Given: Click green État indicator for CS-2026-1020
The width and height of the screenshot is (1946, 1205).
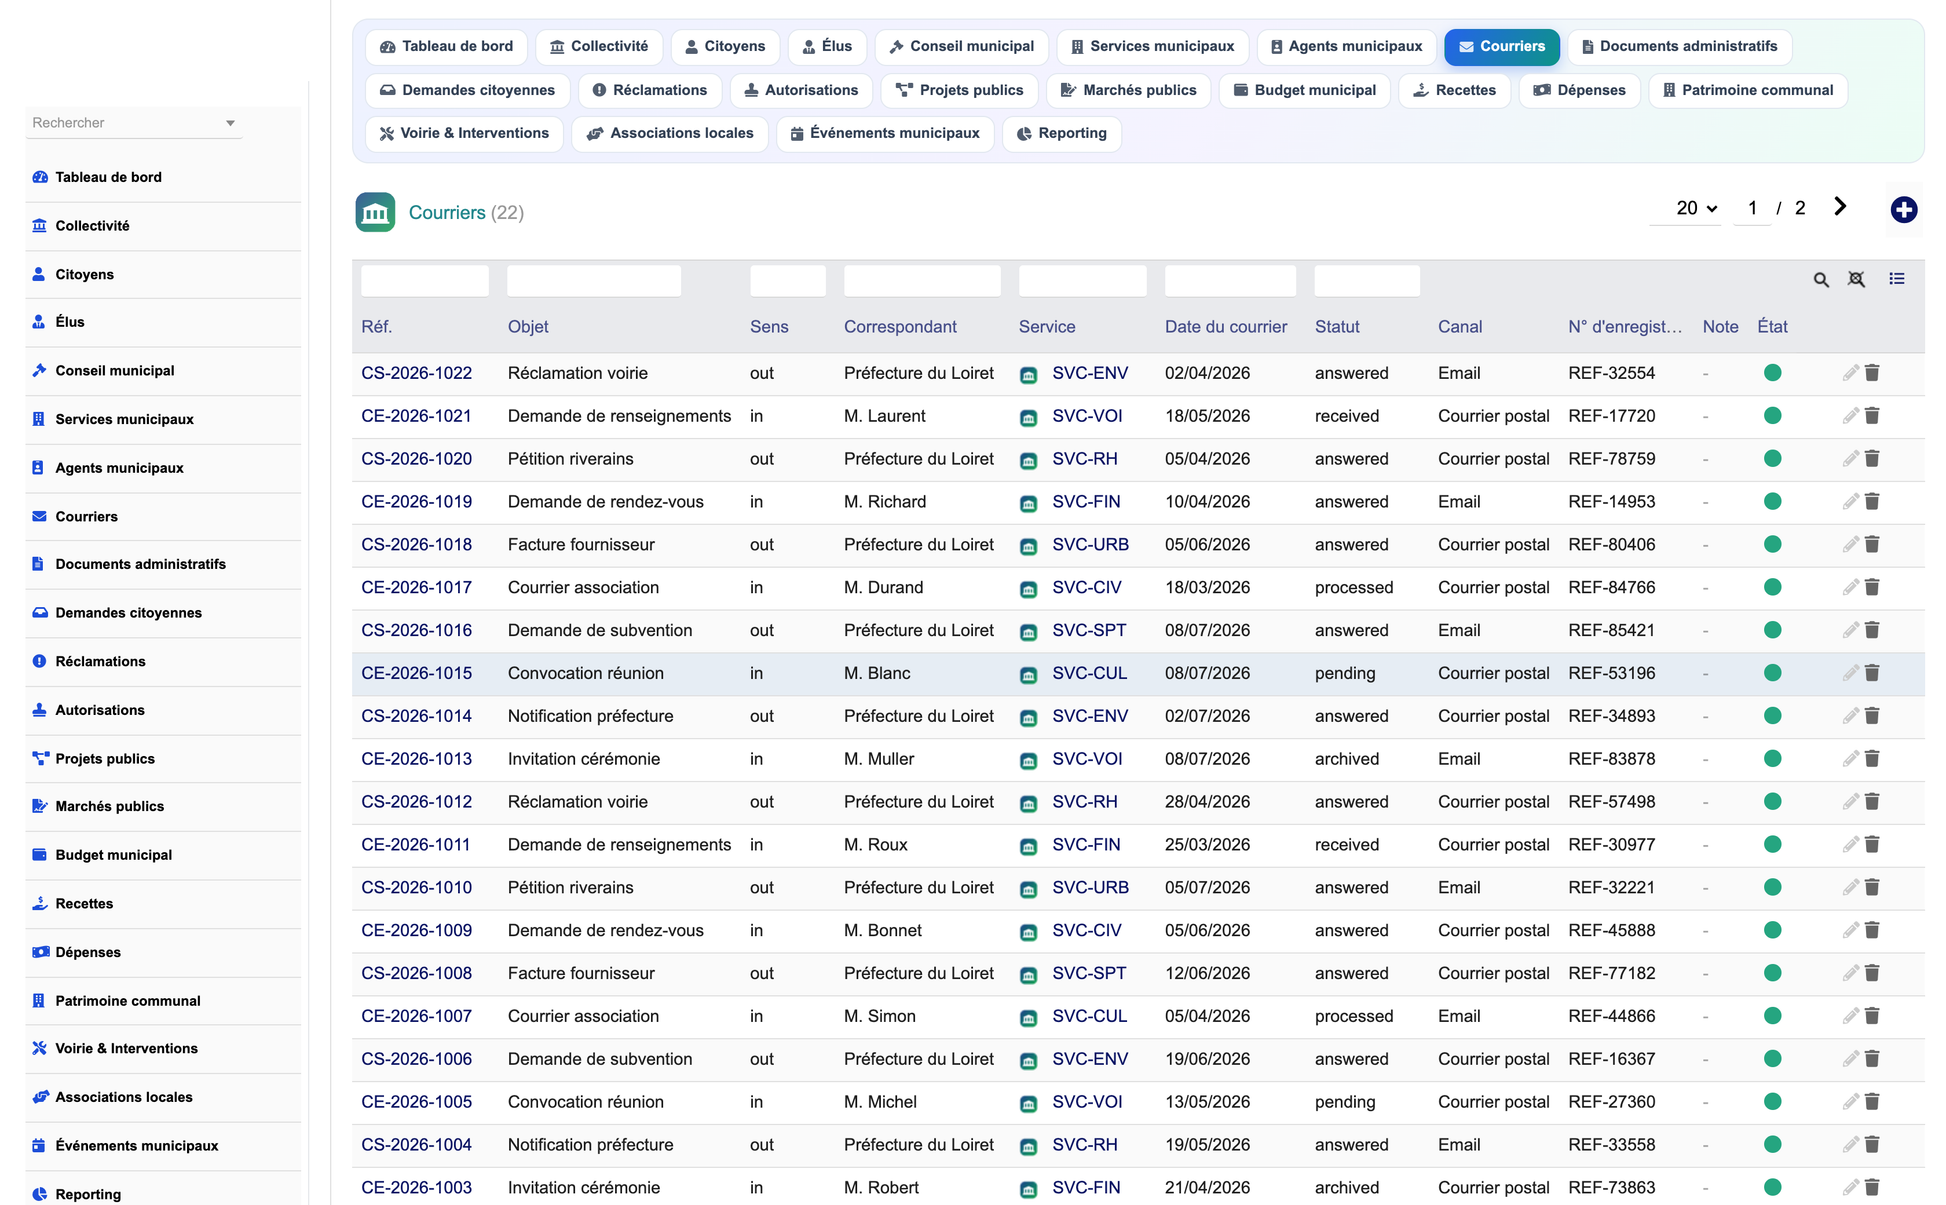Looking at the screenshot, I should (x=1772, y=459).
